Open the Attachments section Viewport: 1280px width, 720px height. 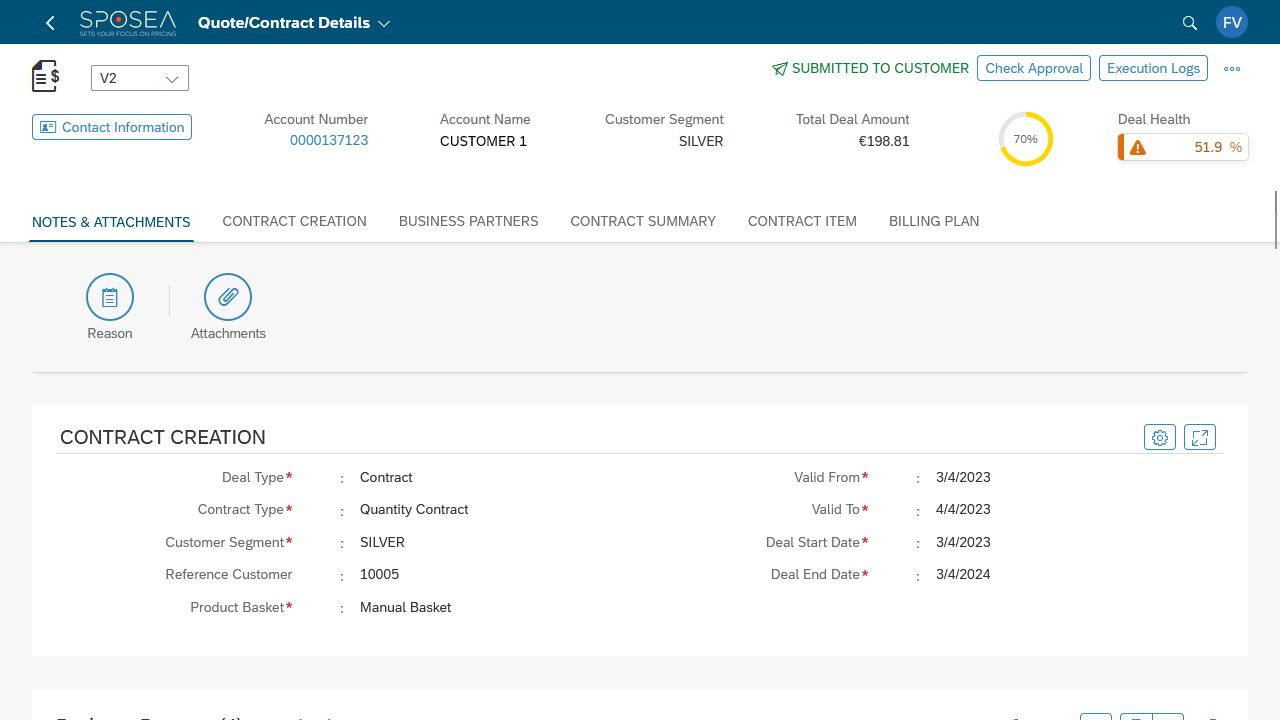[227, 297]
